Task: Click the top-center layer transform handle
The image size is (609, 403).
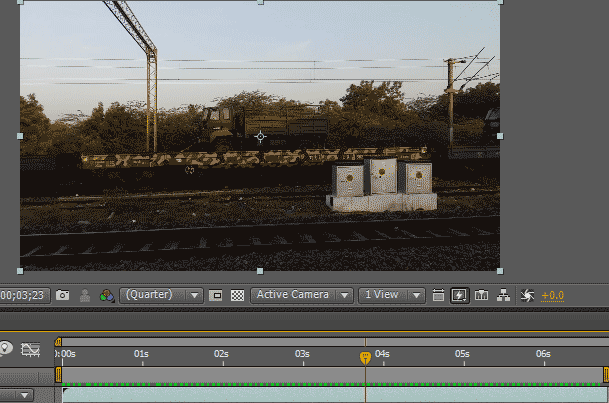Action: click(x=260, y=2)
